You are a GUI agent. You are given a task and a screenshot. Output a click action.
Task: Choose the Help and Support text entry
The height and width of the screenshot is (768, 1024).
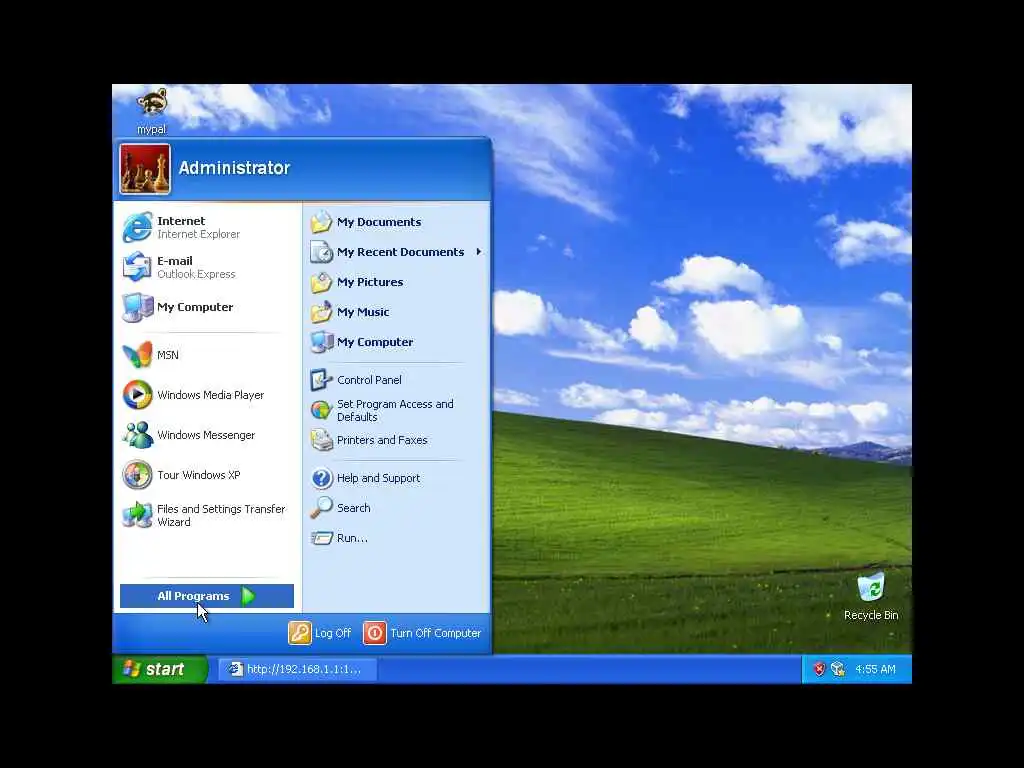(x=378, y=478)
